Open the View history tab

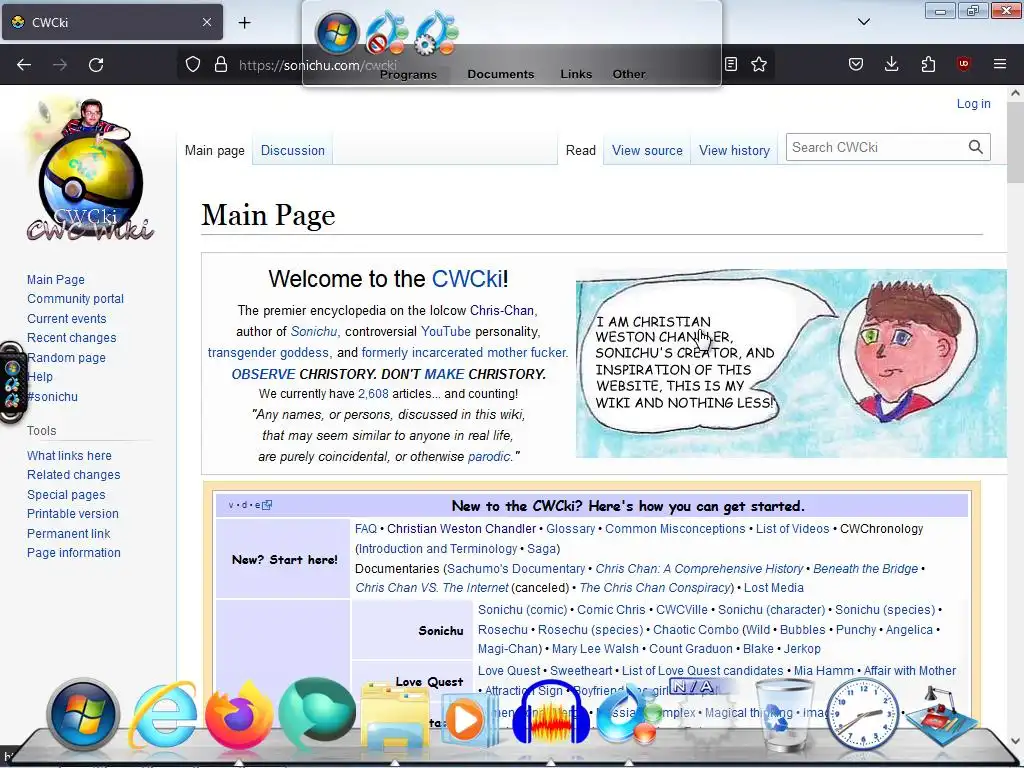(x=734, y=150)
